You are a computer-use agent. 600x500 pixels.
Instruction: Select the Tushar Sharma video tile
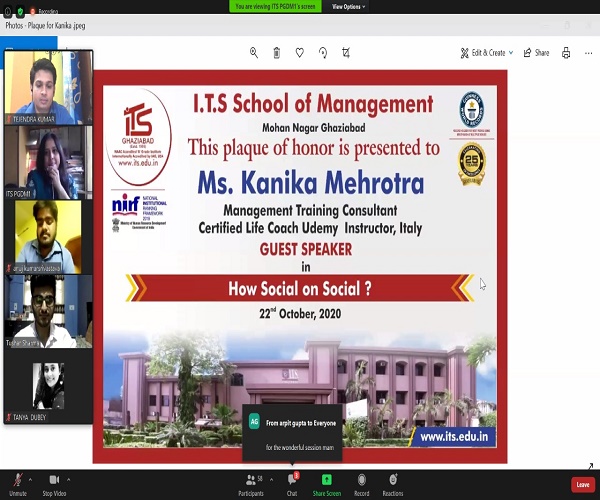(x=48, y=311)
